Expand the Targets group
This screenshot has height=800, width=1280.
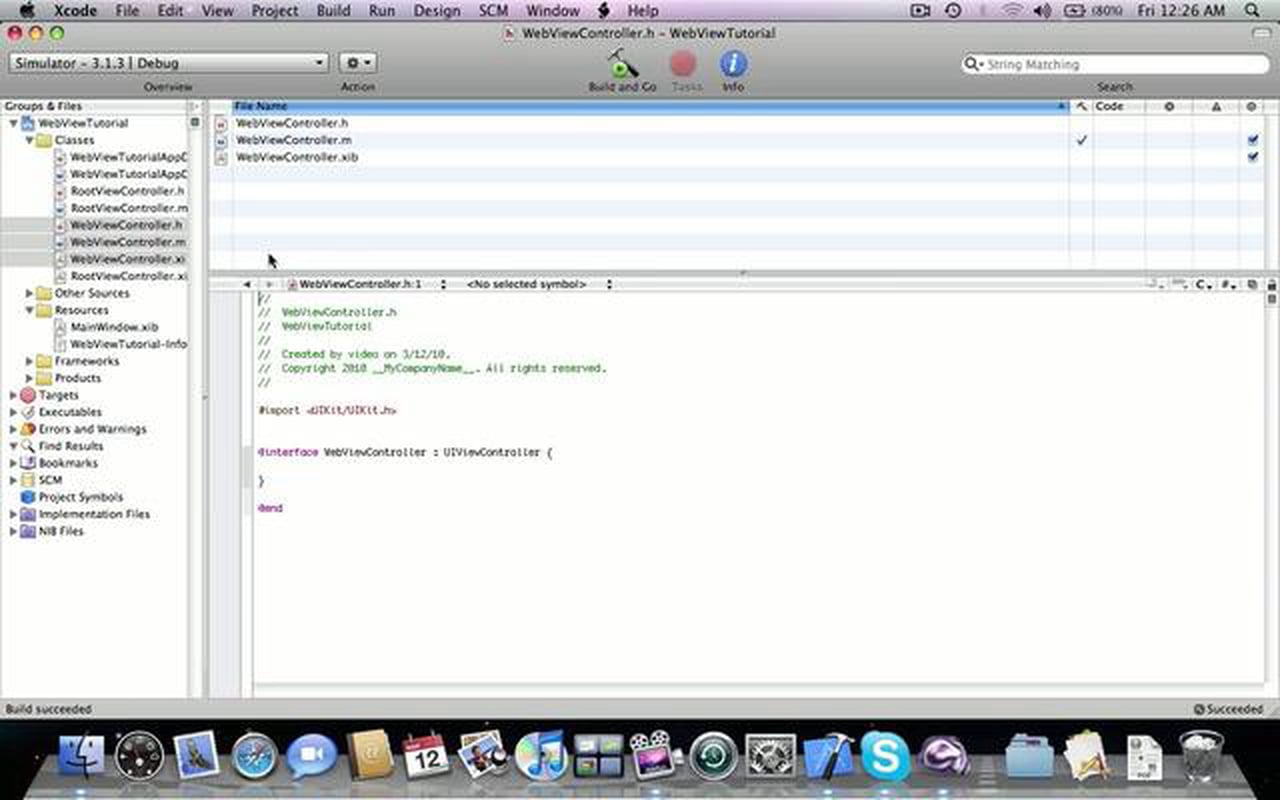pyautogui.click(x=14, y=395)
